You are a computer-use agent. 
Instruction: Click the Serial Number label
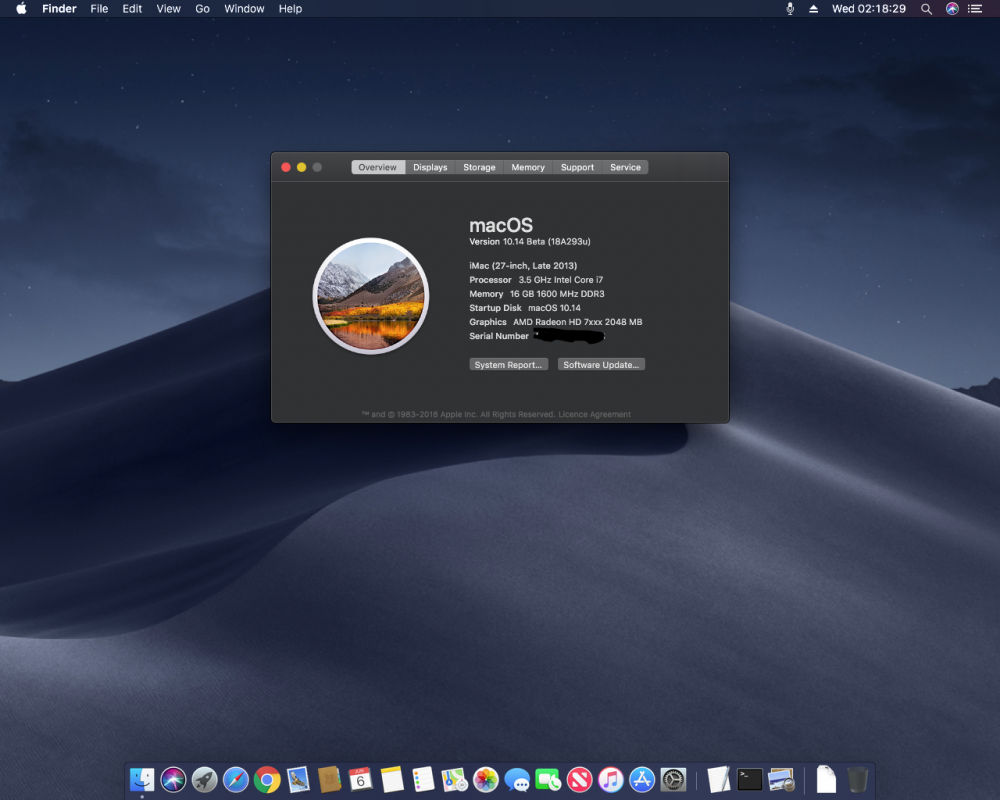click(x=499, y=336)
